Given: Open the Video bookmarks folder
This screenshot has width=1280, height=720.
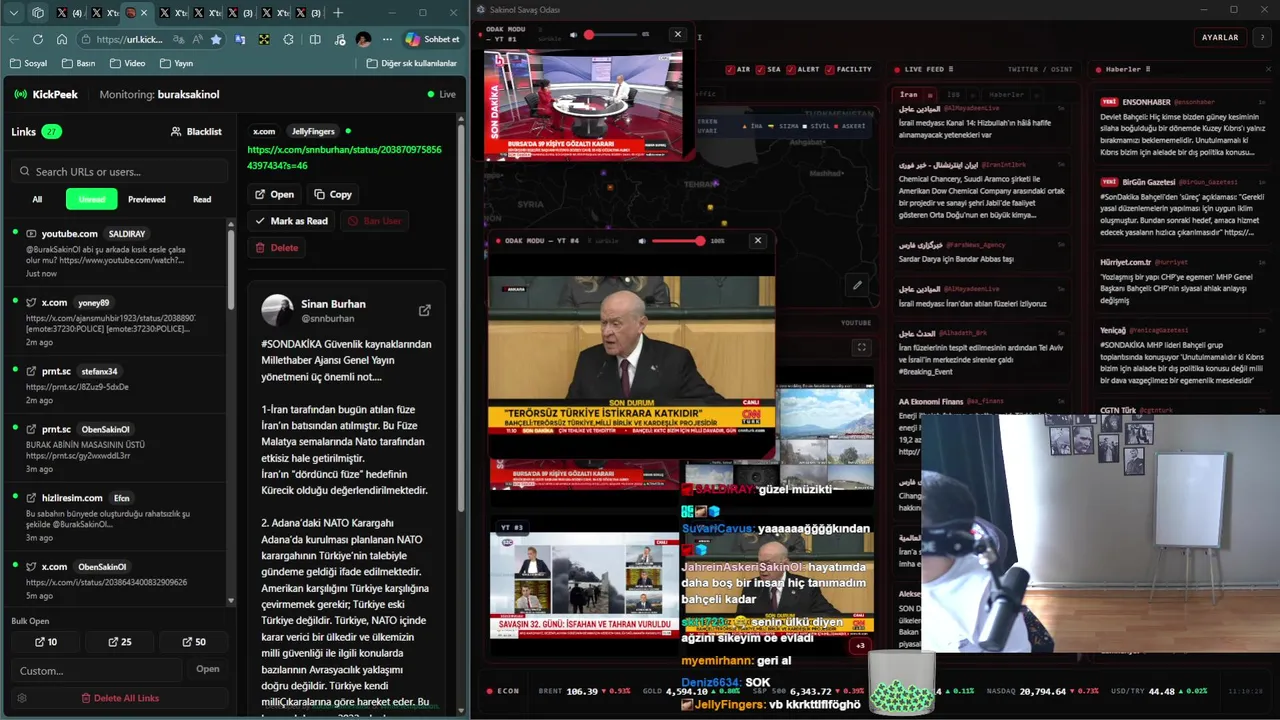Looking at the screenshot, I should point(127,63).
